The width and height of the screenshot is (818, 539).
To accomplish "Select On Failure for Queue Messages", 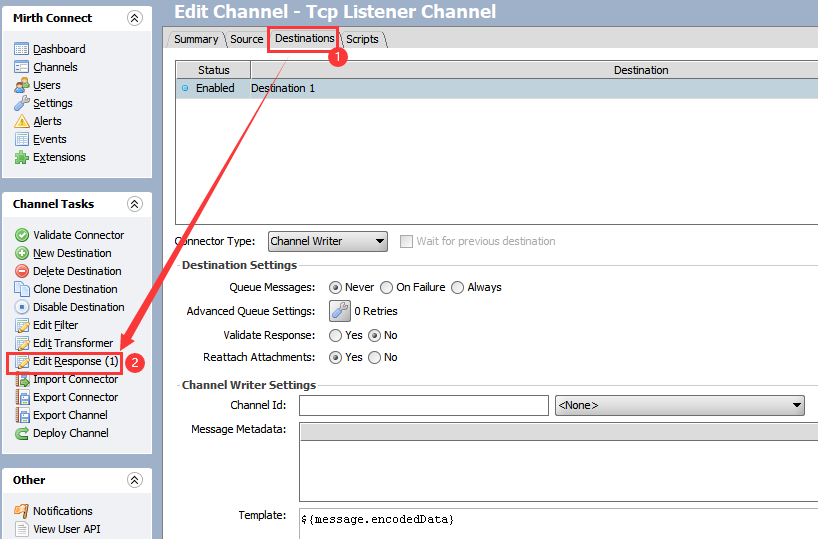I will 387,288.
